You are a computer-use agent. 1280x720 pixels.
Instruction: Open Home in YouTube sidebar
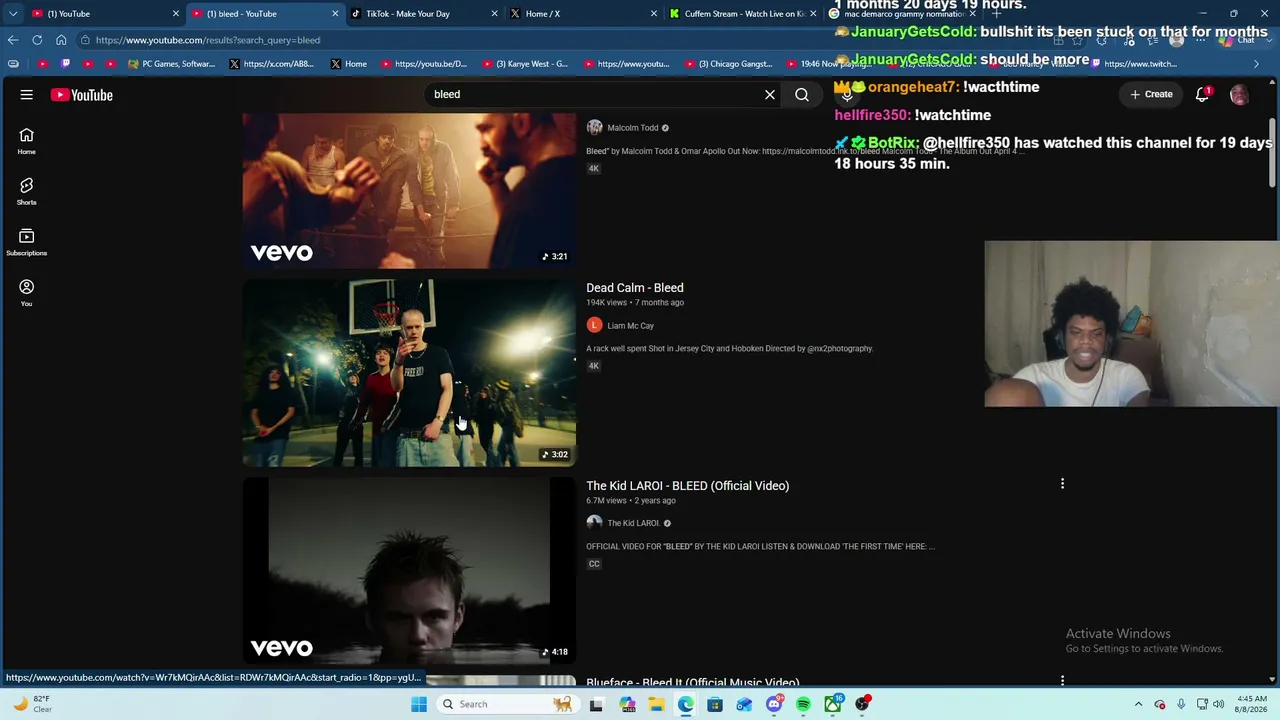[27, 141]
